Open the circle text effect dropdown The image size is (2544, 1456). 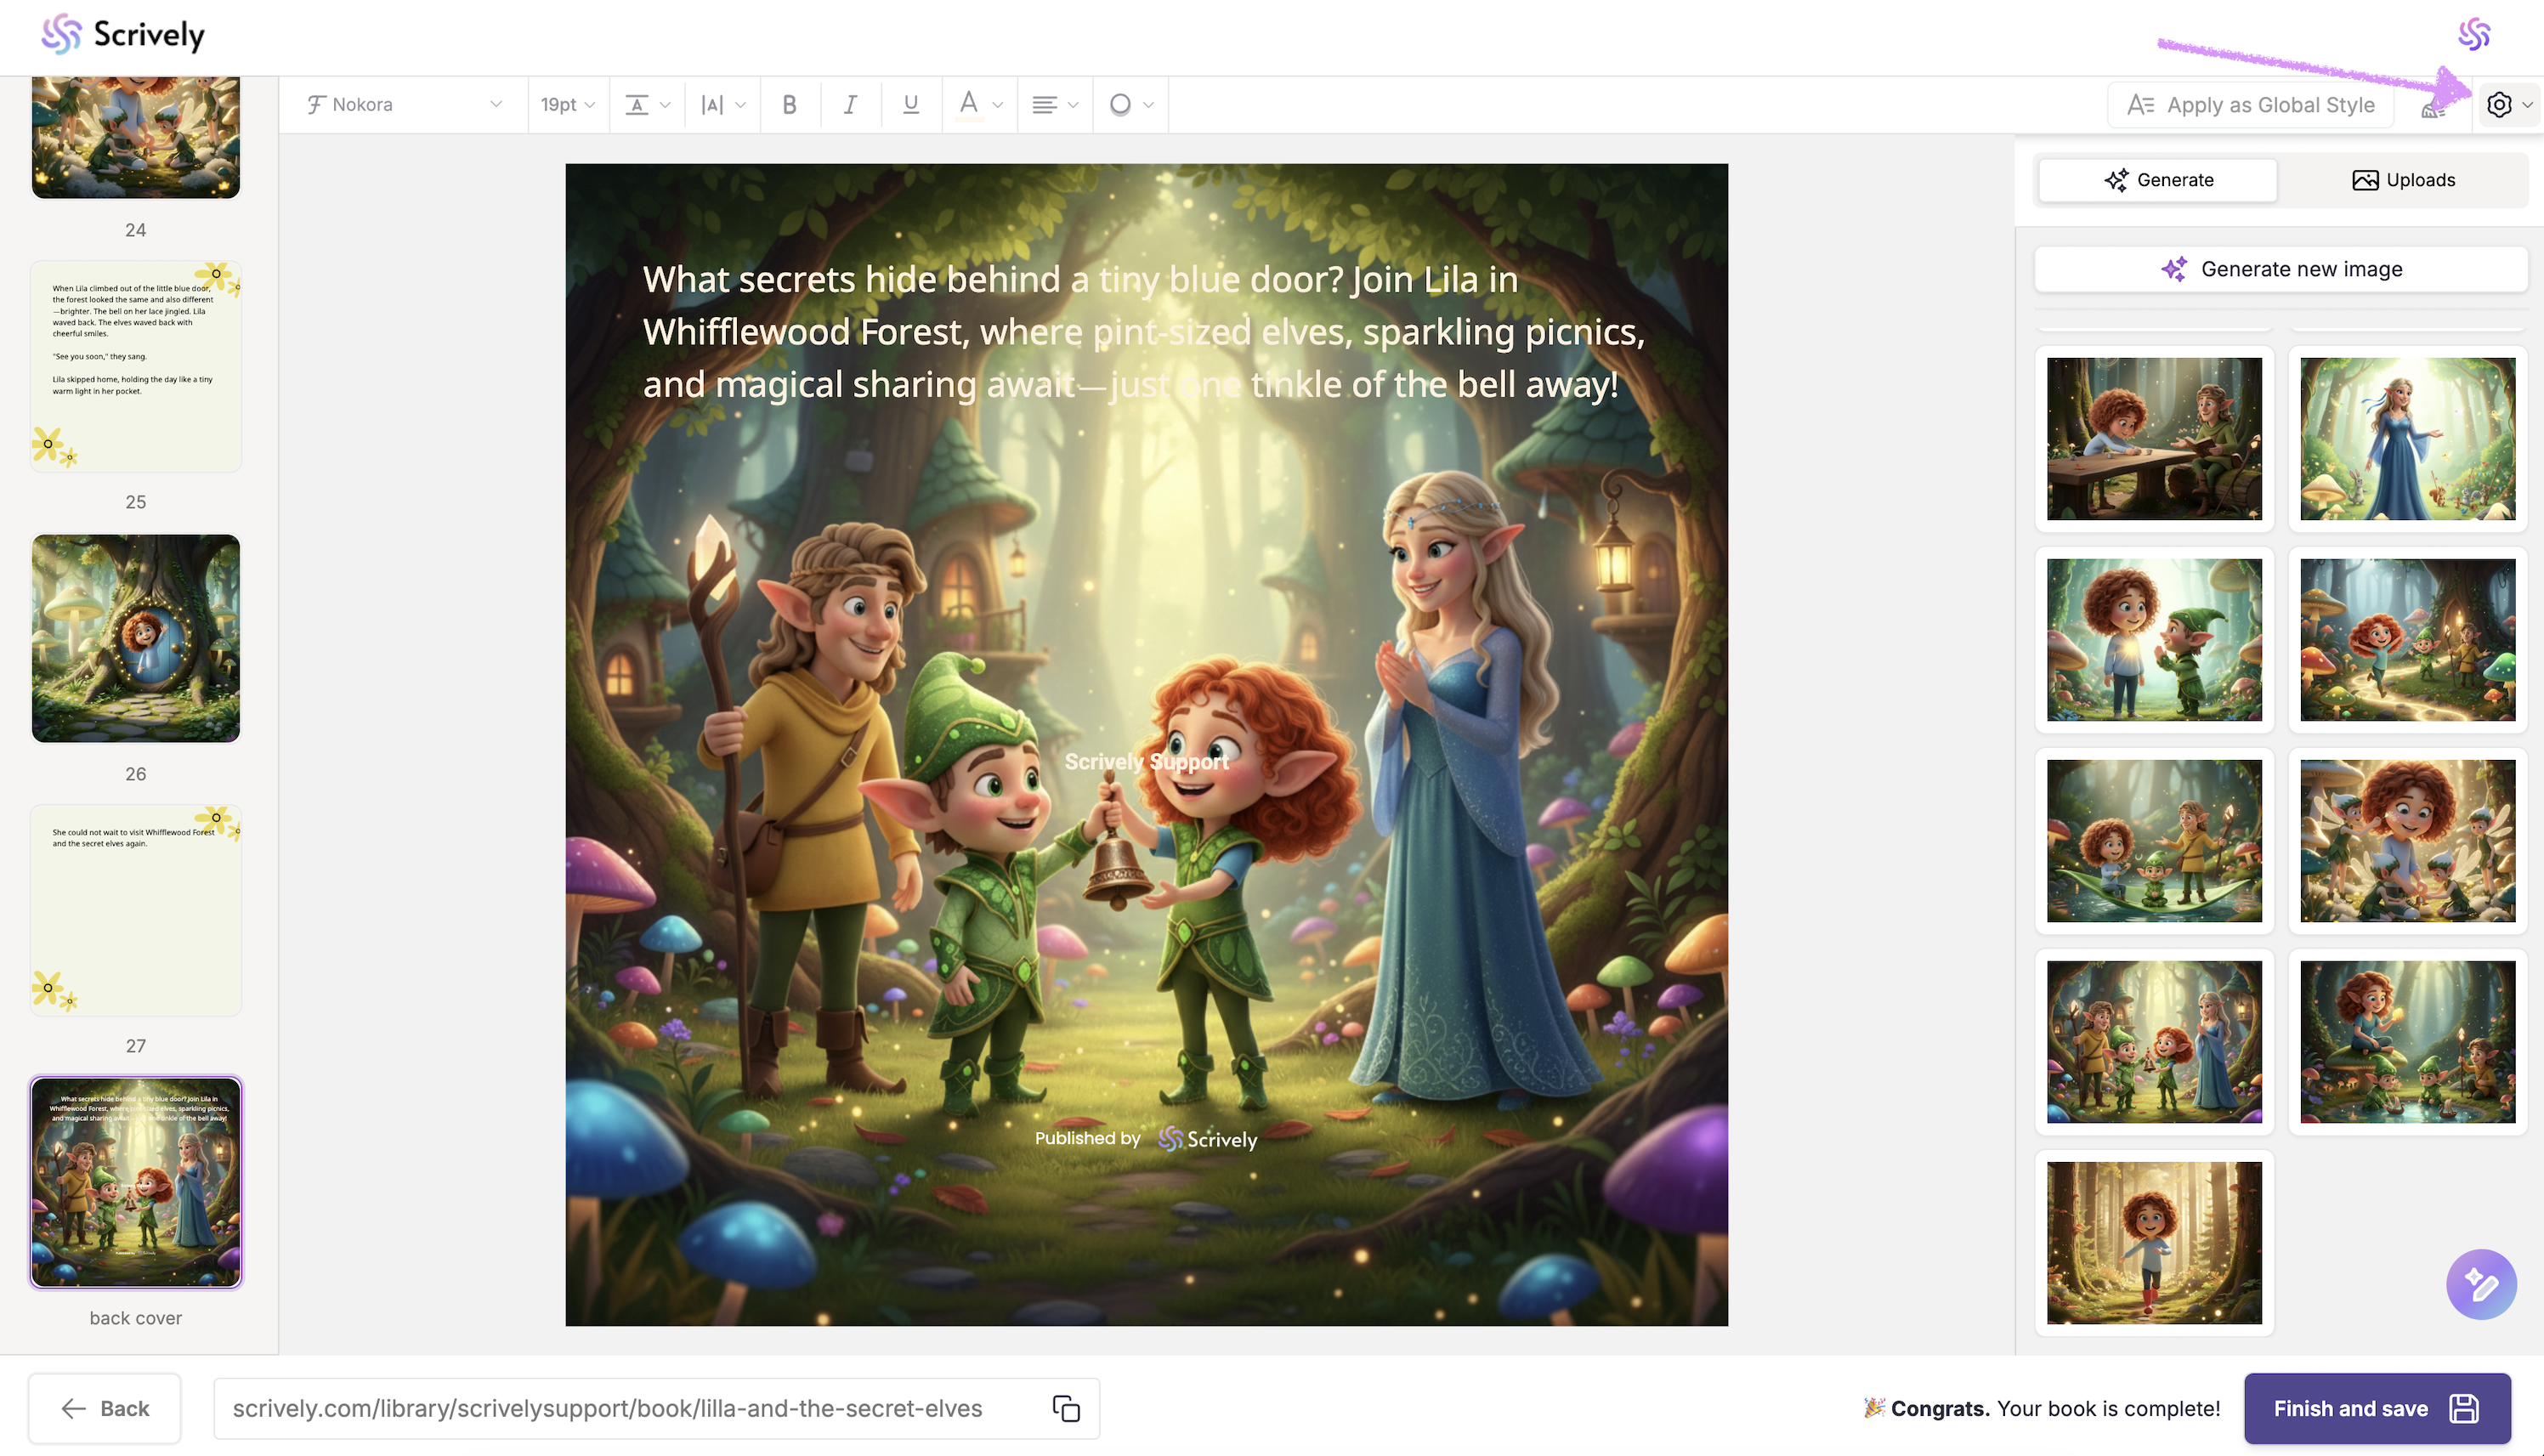pos(1130,104)
